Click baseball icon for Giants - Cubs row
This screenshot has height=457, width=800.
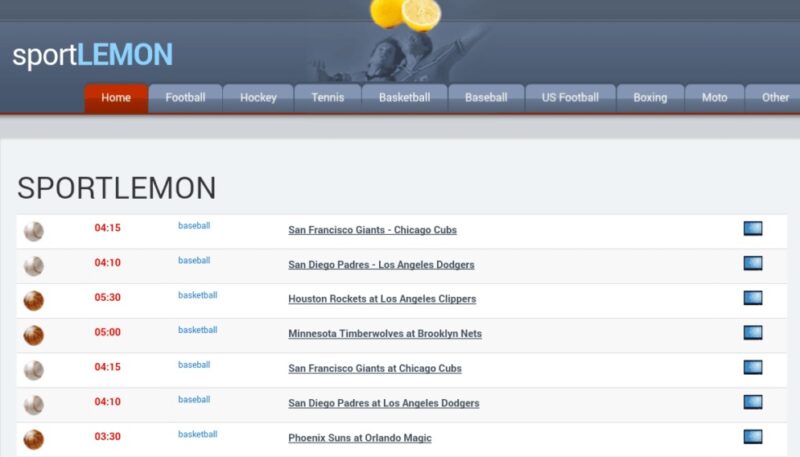pyautogui.click(x=34, y=232)
